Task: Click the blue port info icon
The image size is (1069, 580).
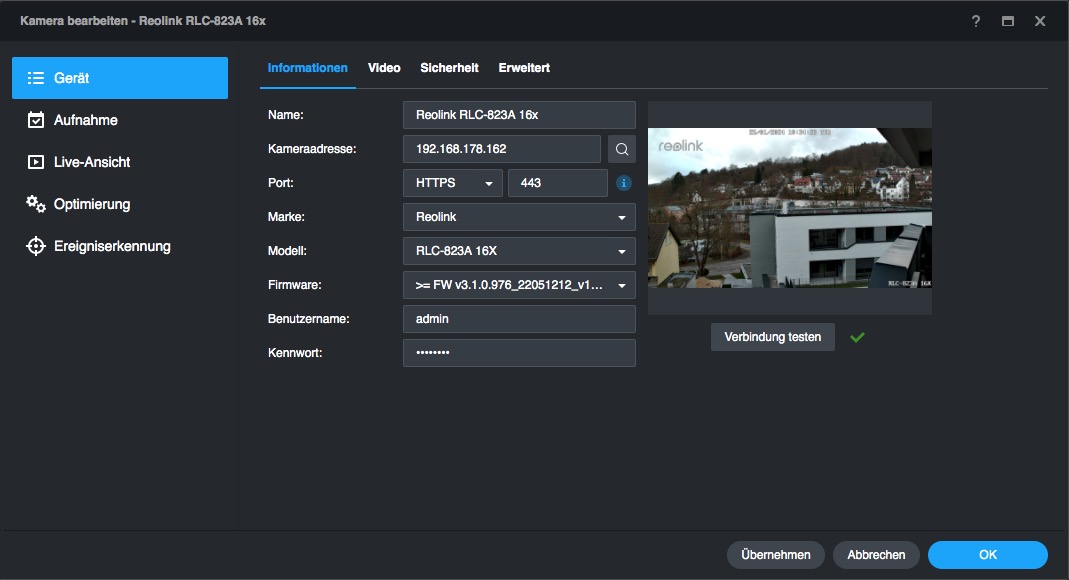Action: (623, 183)
